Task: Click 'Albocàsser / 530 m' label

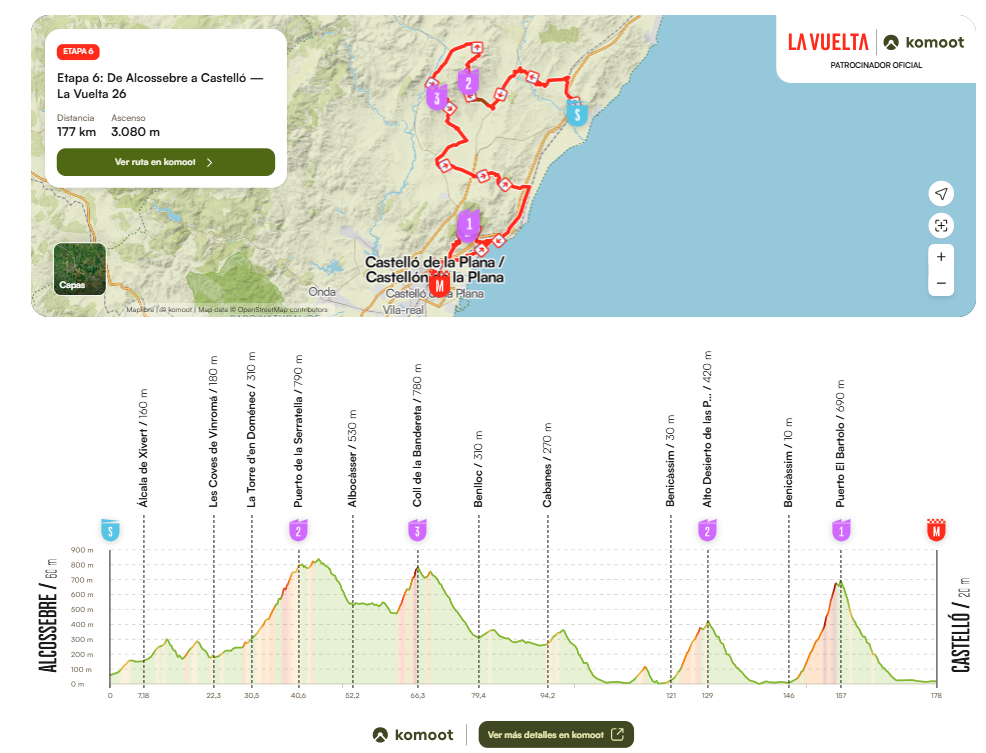Action: pyautogui.click(x=352, y=459)
